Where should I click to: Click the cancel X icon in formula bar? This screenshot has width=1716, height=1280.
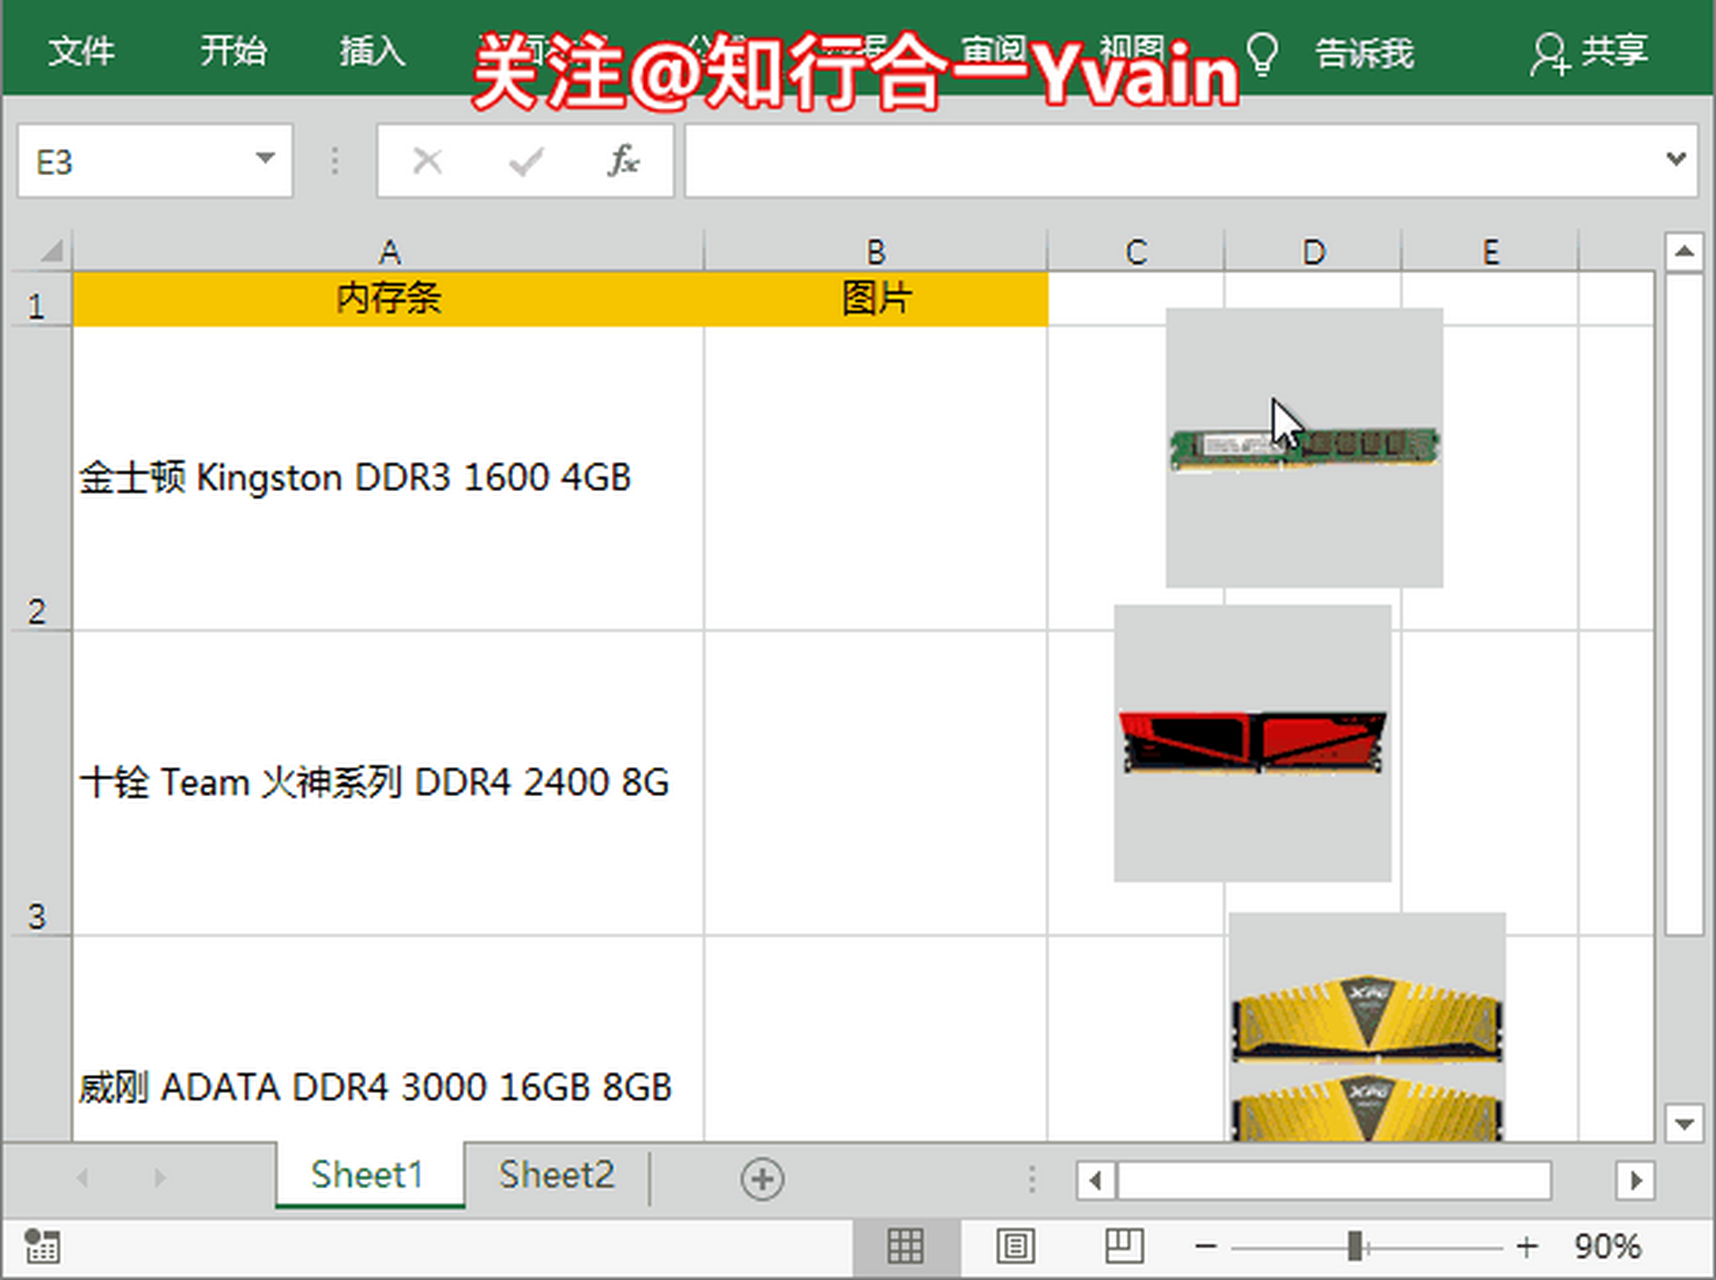coord(428,160)
